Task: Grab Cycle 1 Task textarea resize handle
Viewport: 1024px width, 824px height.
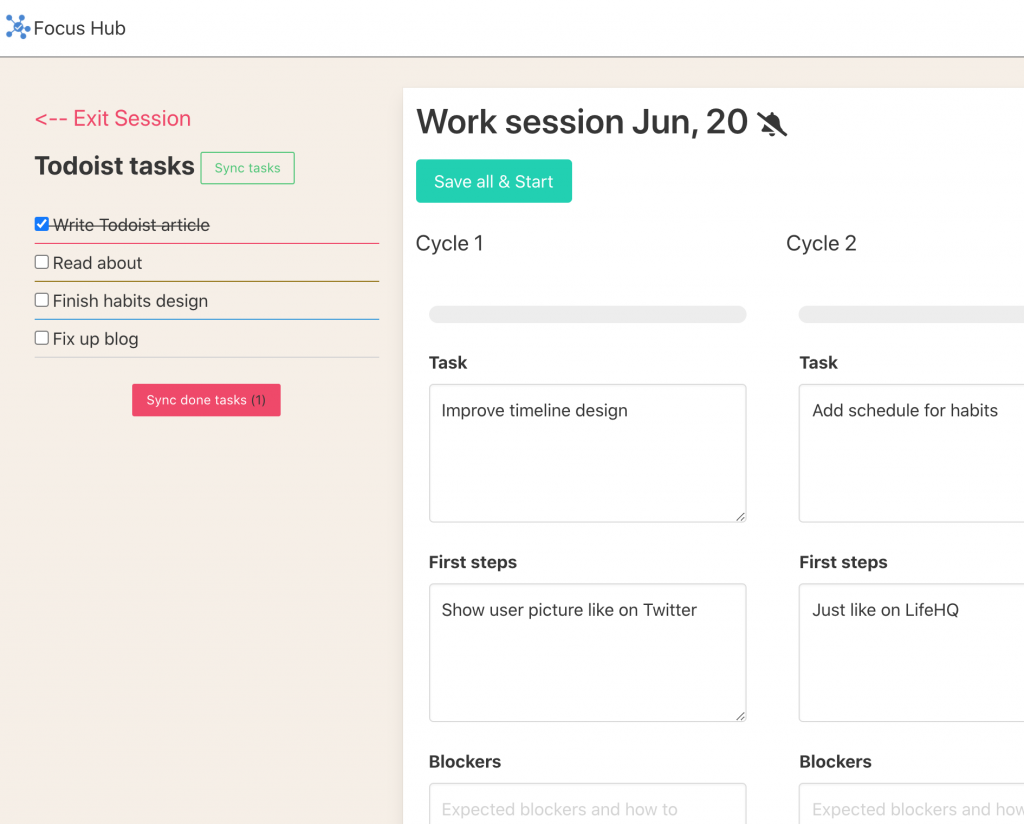Action: 740,516
